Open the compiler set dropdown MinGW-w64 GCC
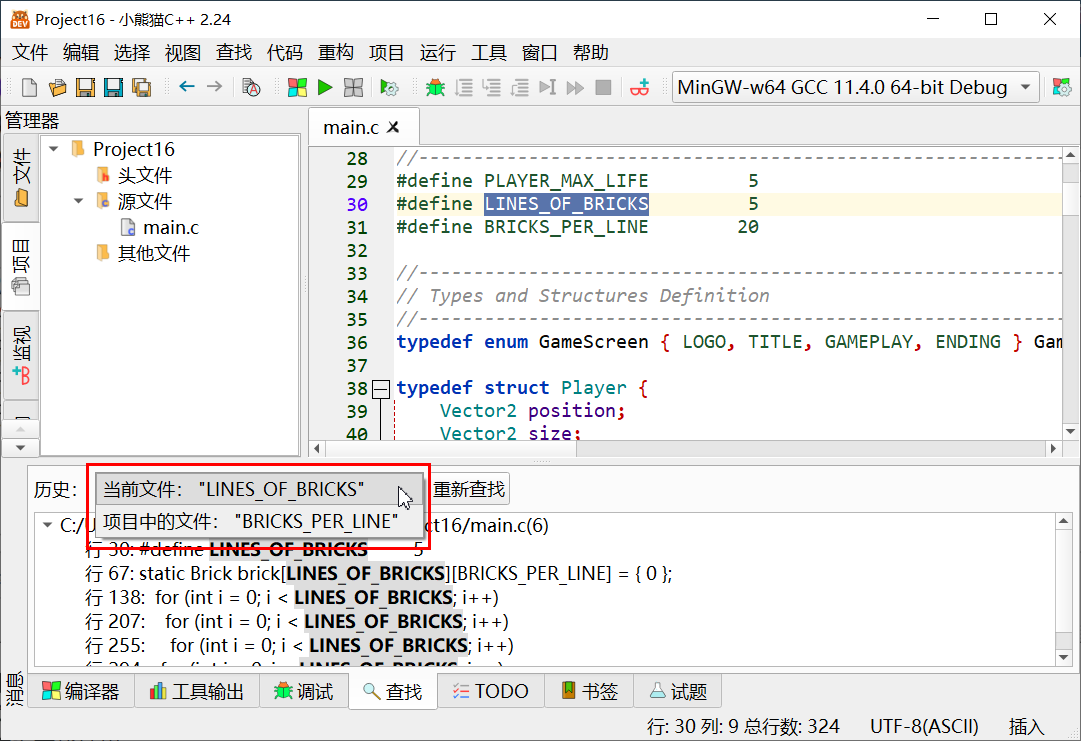This screenshot has height=741, width=1081. [855, 88]
